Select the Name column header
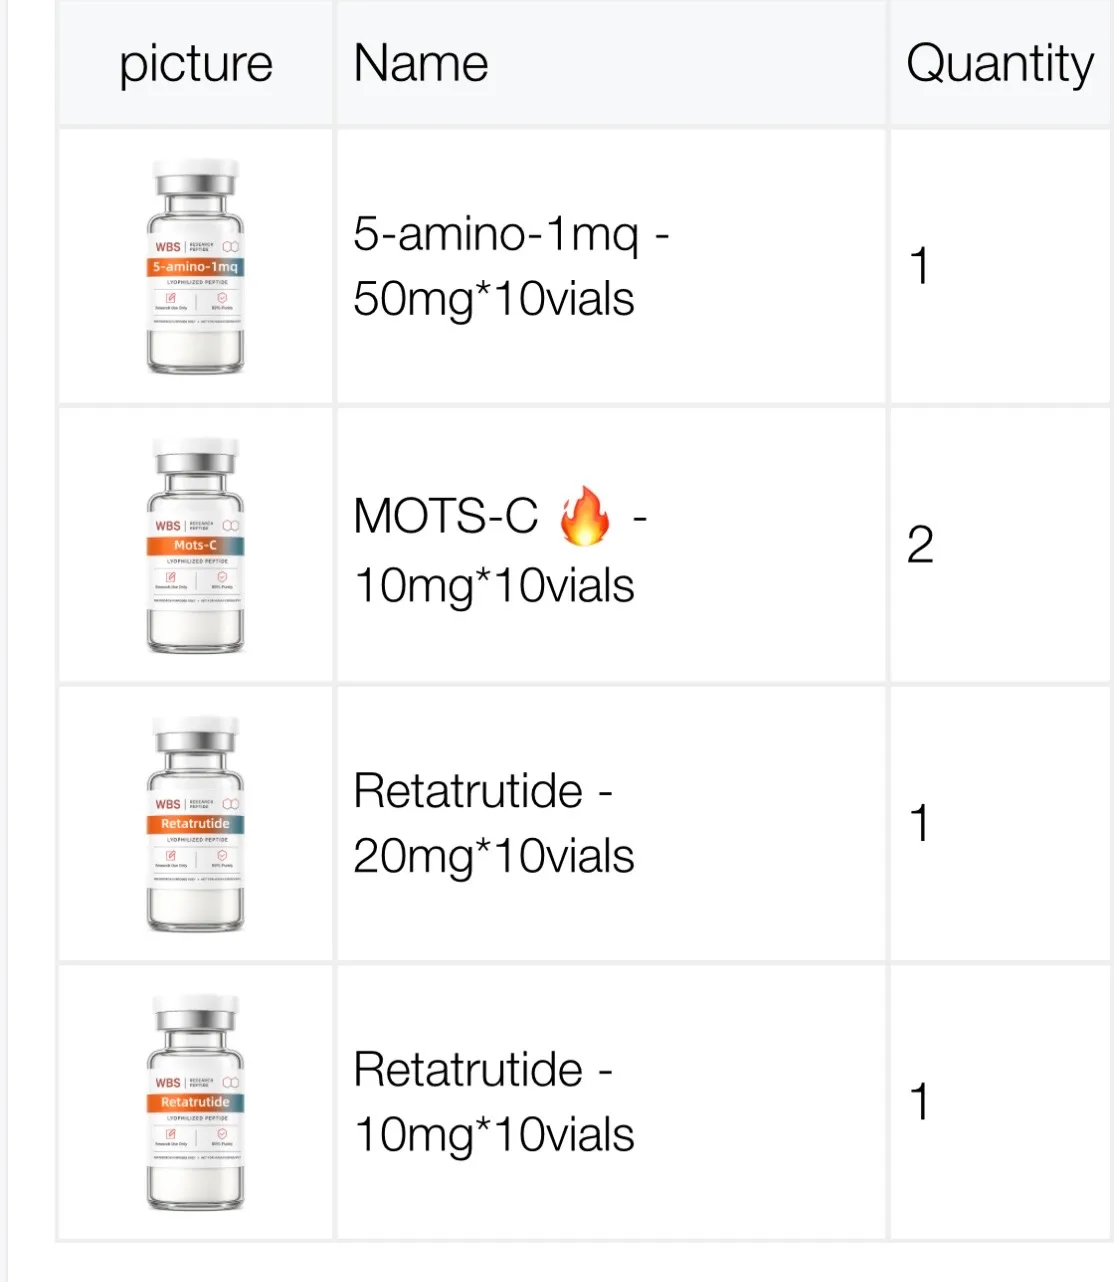The height and width of the screenshot is (1282, 1114). 421,63
